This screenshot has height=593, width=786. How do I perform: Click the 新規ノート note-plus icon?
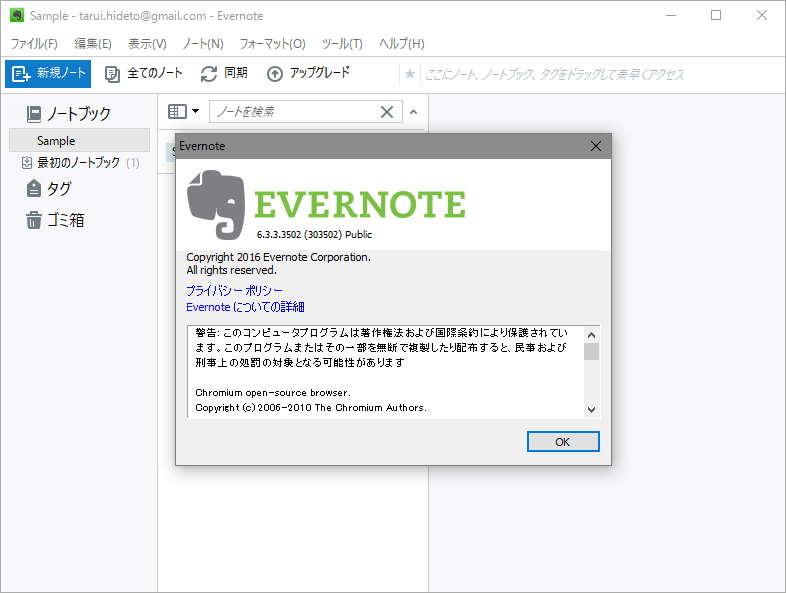(21, 74)
